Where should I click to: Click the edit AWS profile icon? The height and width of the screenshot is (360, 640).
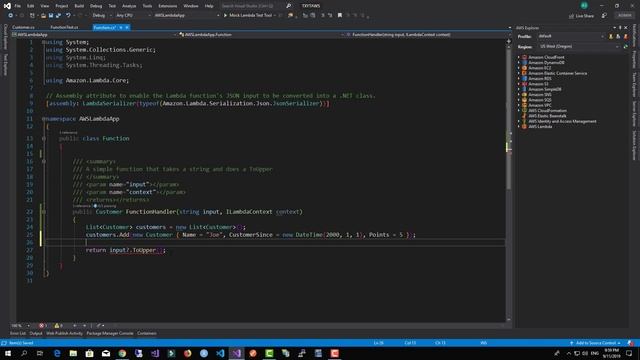618,36
